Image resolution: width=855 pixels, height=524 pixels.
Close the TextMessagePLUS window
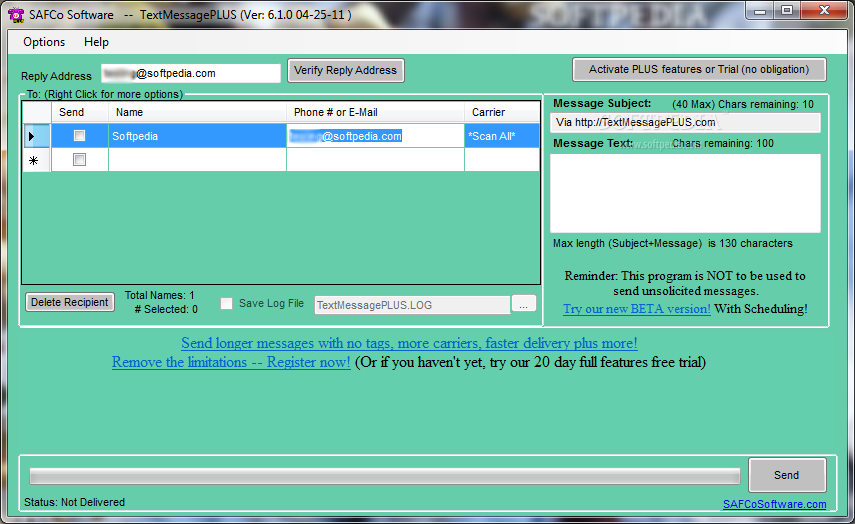tap(824, 10)
